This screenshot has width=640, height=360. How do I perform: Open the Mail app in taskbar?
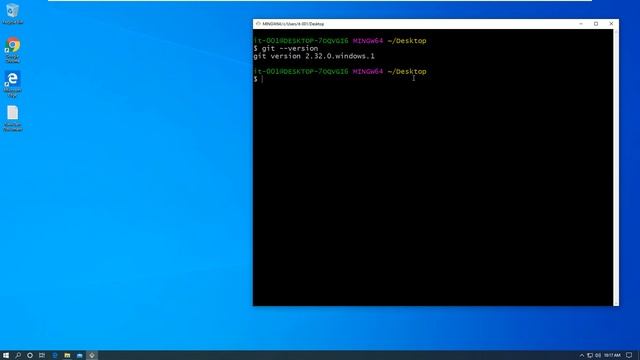[x=80, y=356]
